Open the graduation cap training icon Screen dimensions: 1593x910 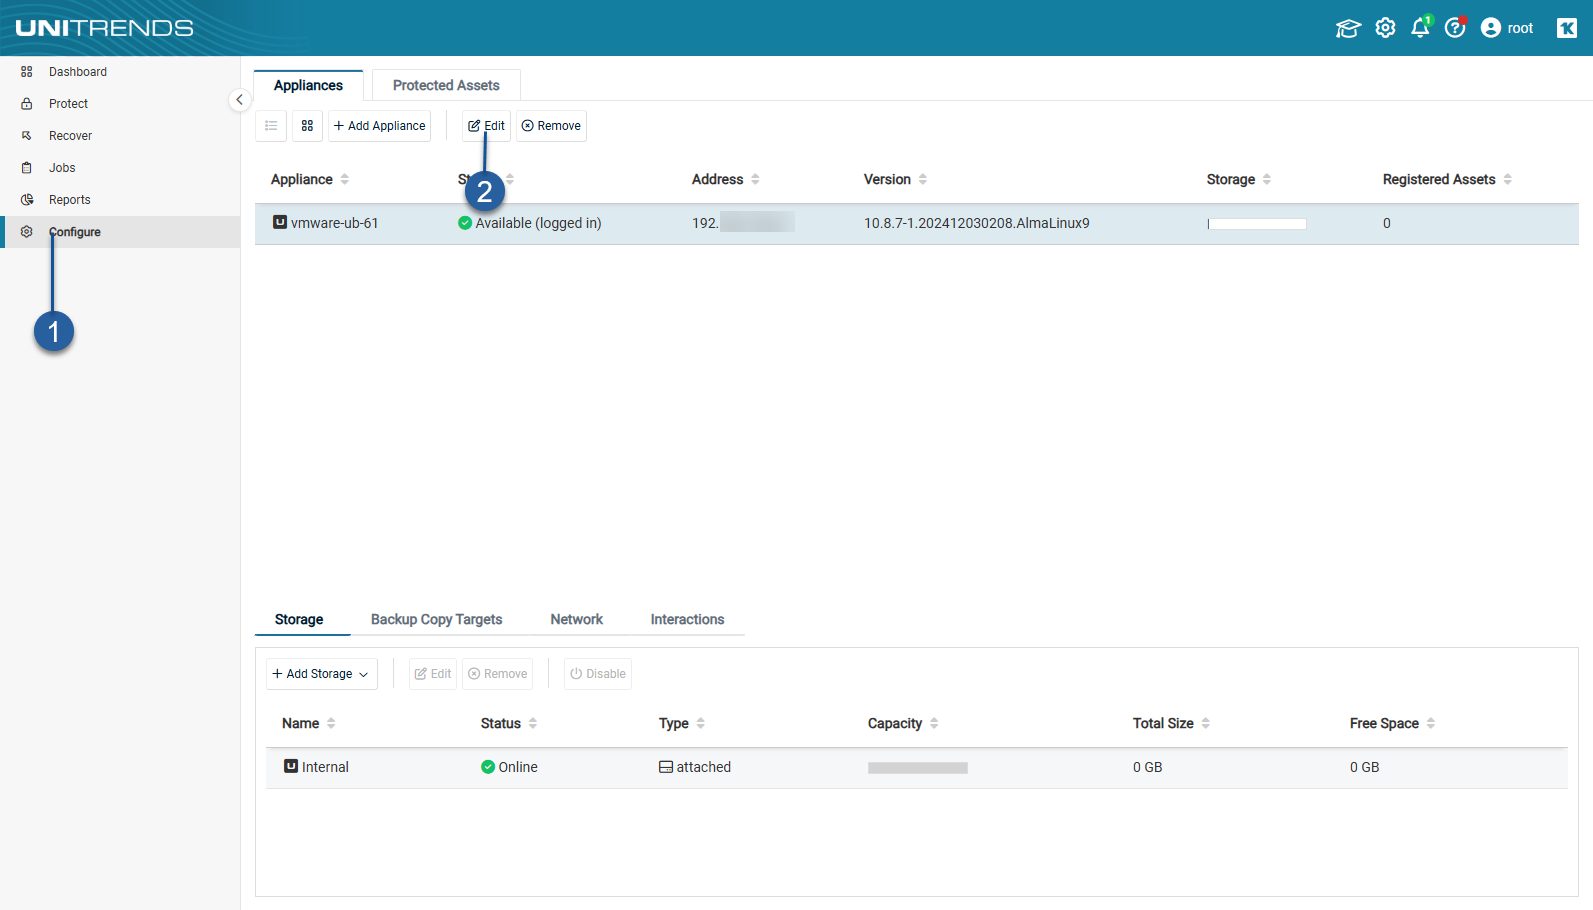pos(1348,28)
